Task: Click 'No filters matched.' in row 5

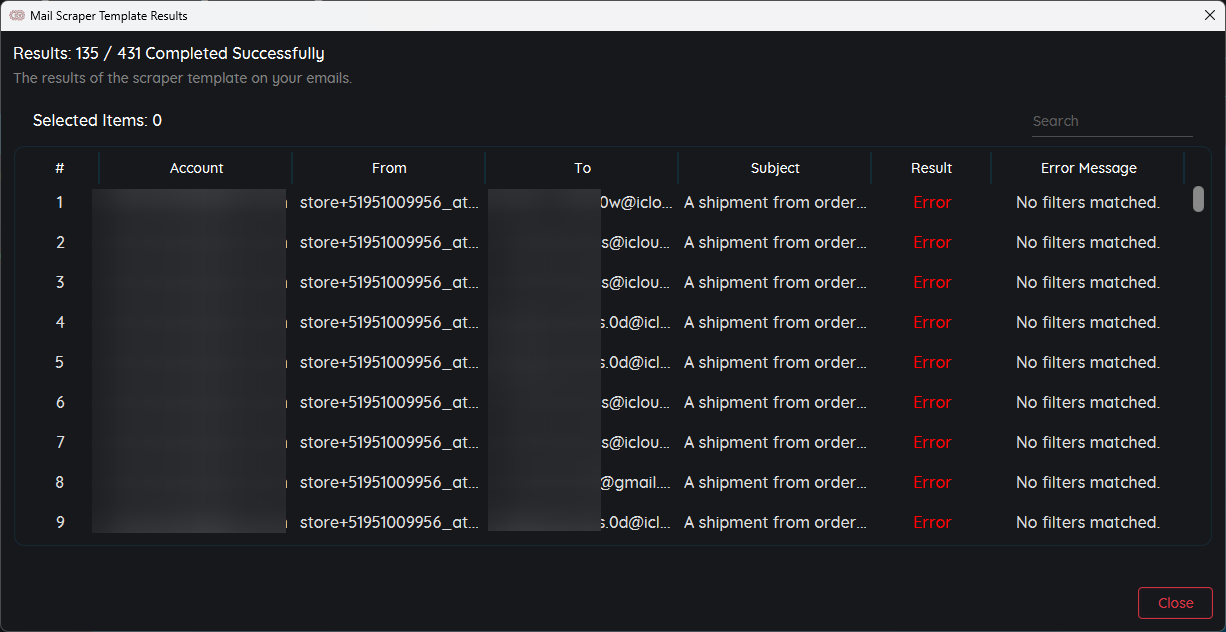Action: 1088,362
